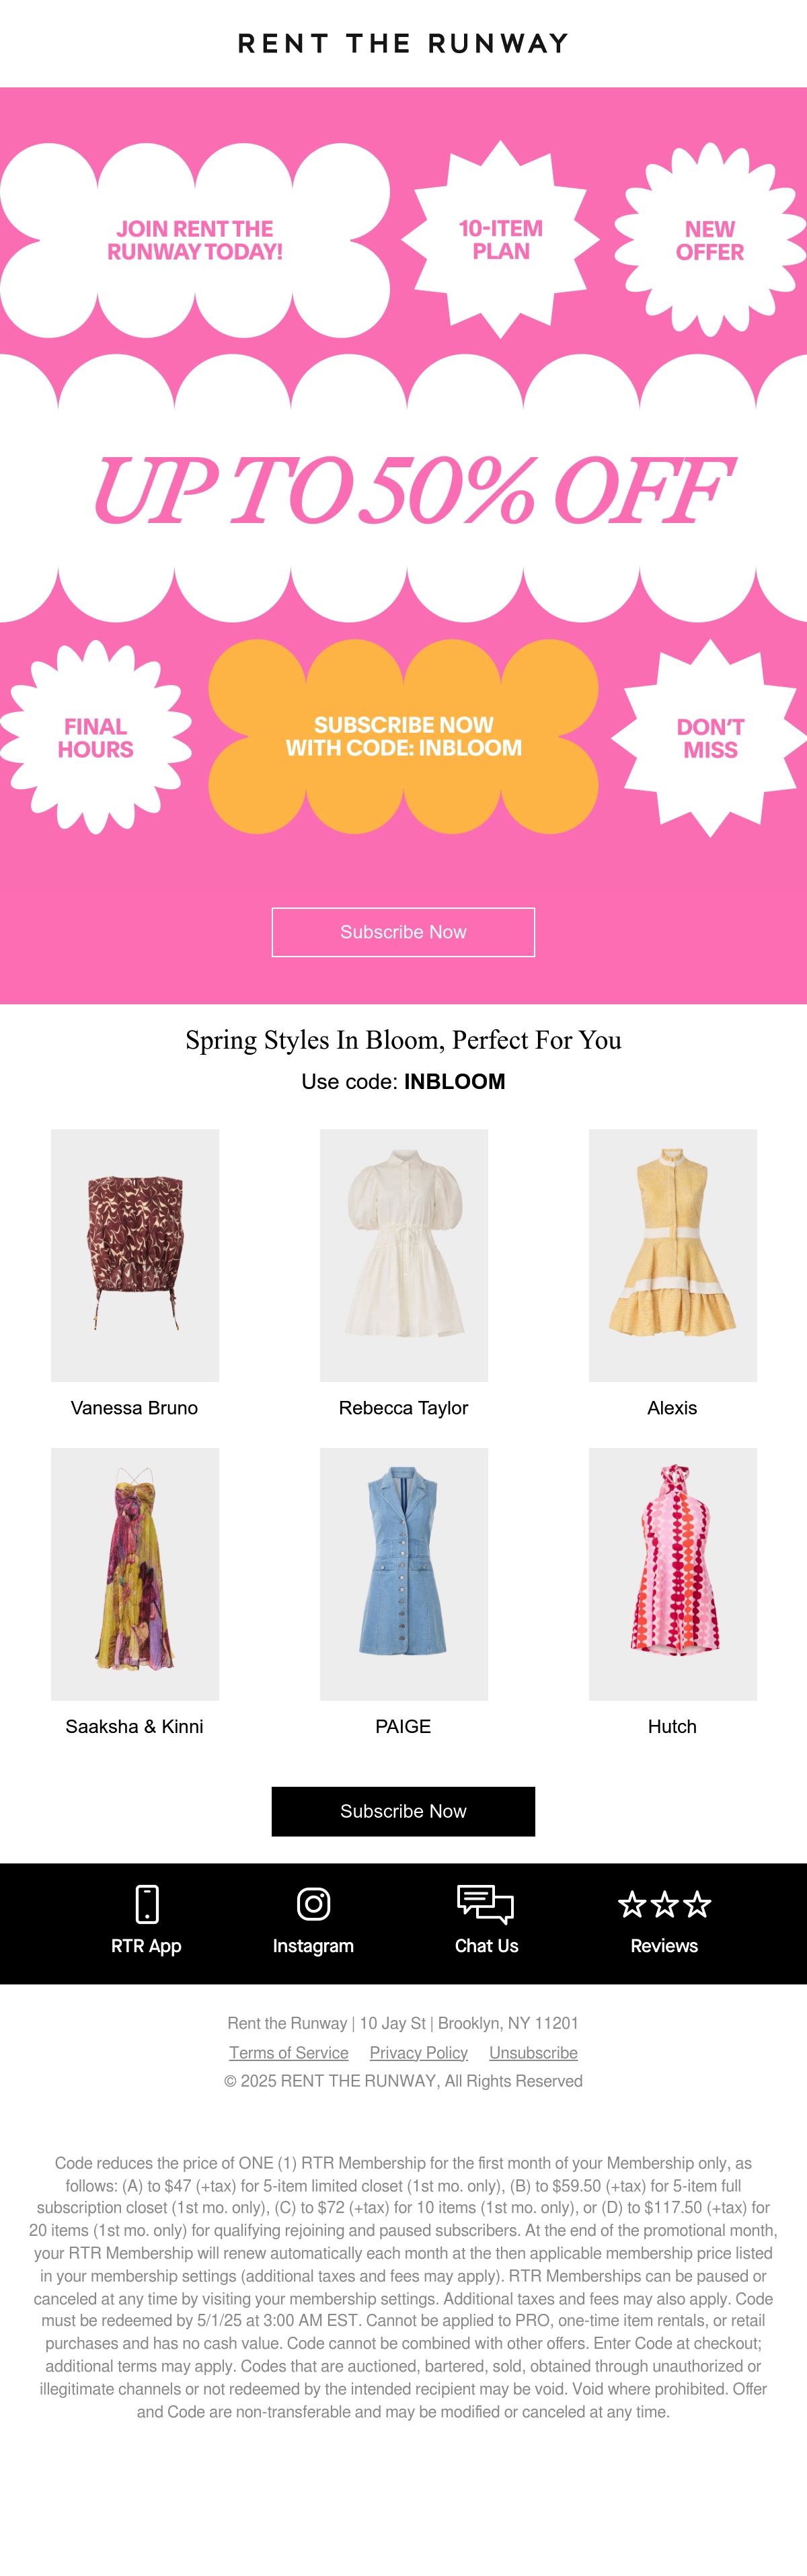The width and height of the screenshot is (807, 2576).
Task: Open the Instagram camera icon
Action: click(313, 1904)
